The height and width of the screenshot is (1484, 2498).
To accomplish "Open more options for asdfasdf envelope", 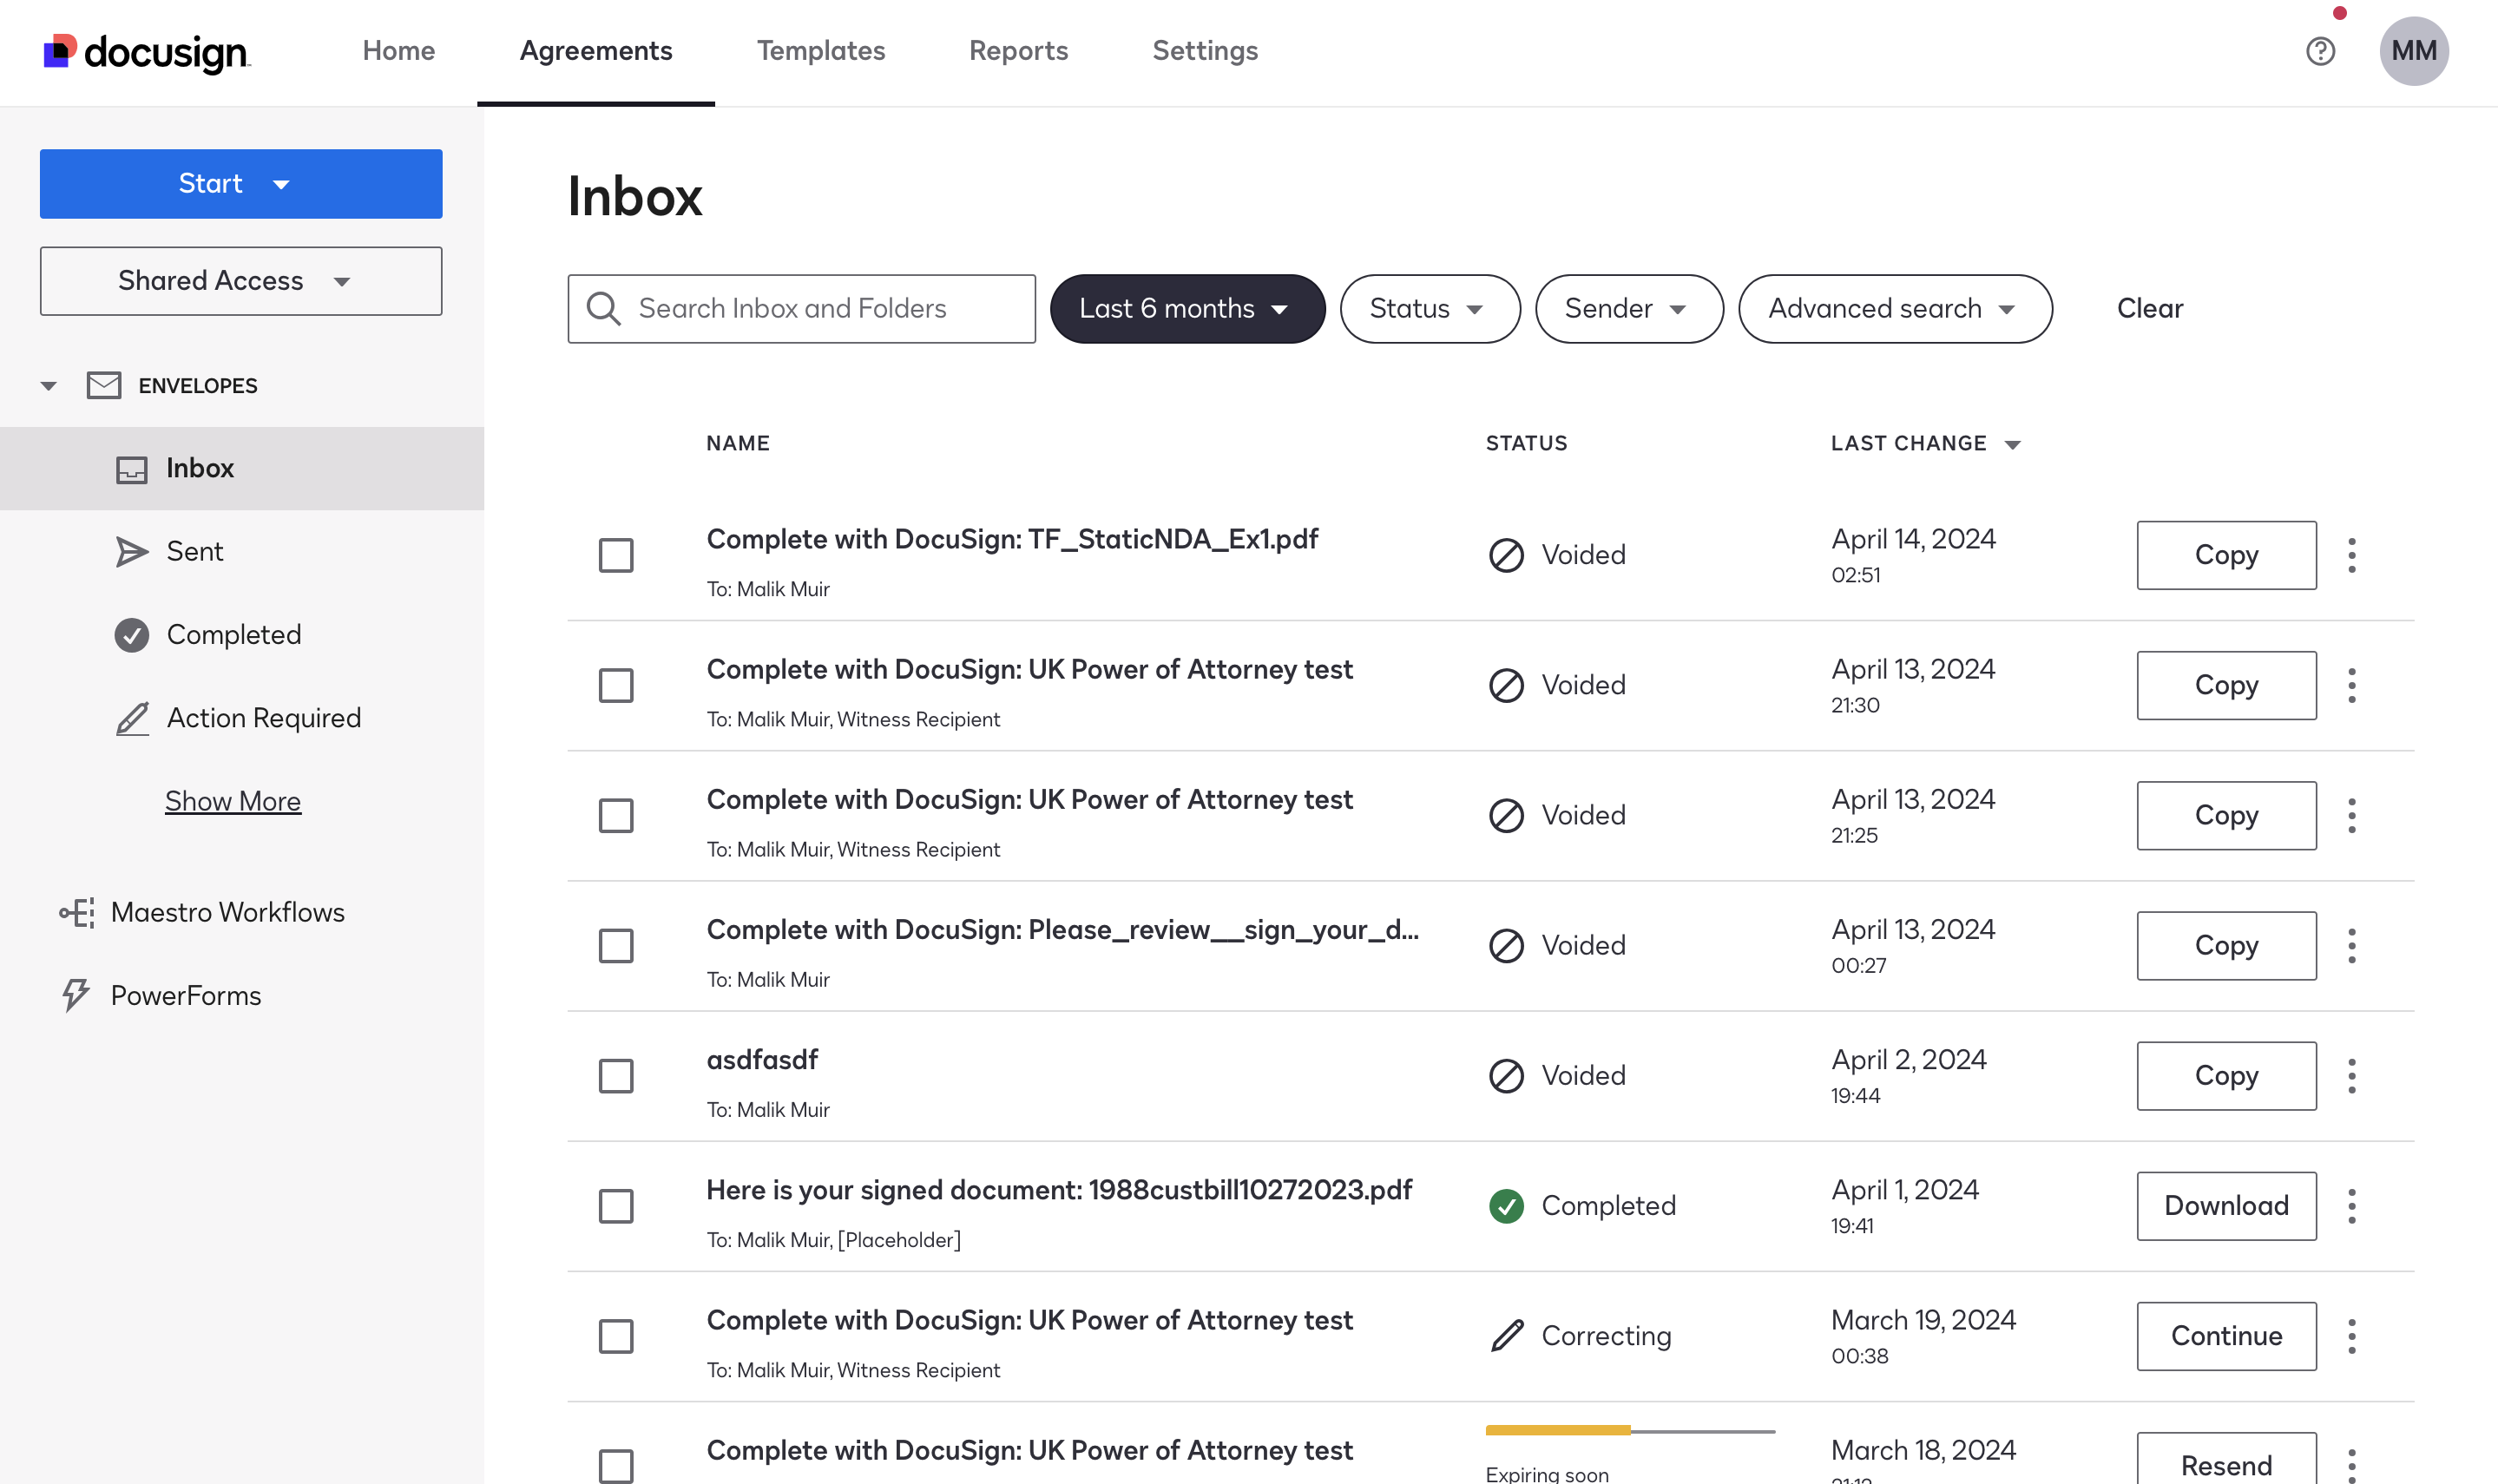I will tap(2351, 1076).
